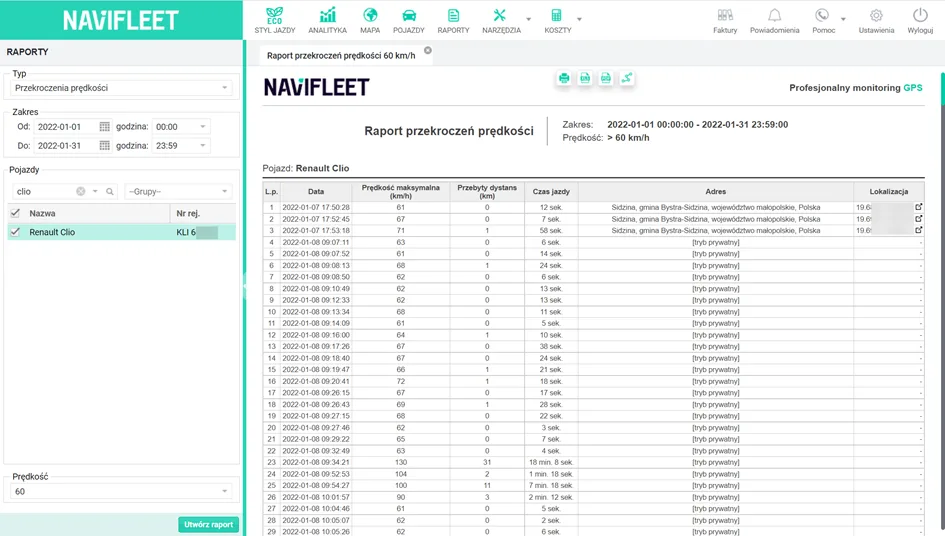Close the Raport przekroczeń prędkości tab

[x=427, y=51]
